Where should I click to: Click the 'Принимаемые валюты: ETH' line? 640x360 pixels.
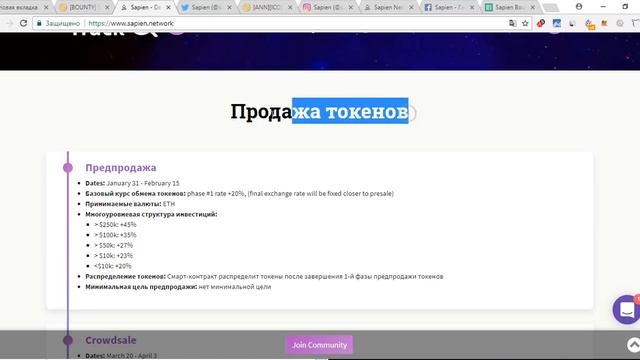(x=130, y=204)
